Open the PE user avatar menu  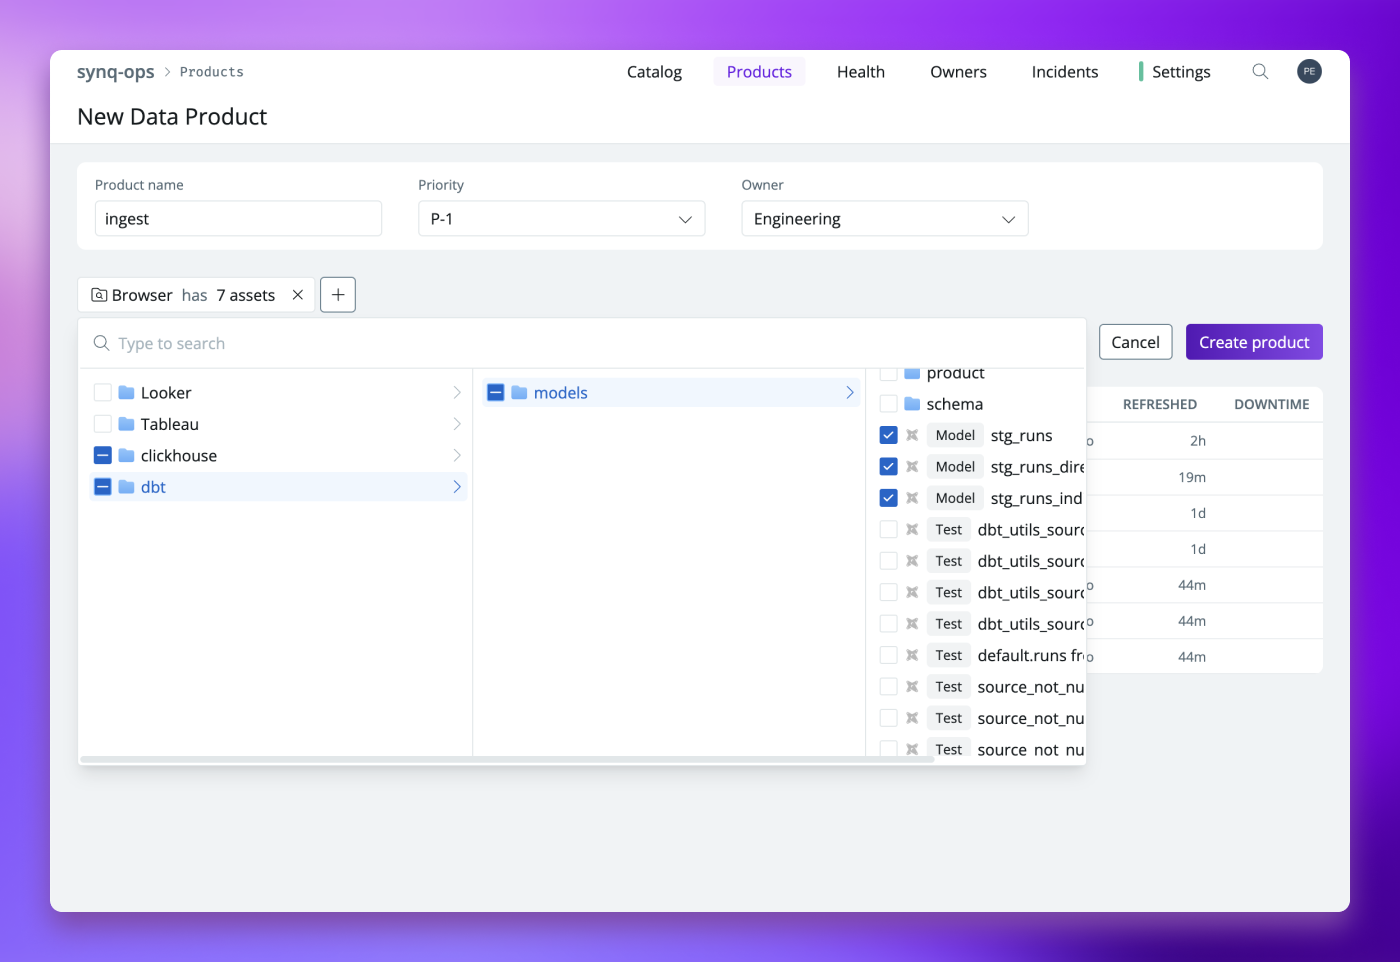[x=1309, y=71]
